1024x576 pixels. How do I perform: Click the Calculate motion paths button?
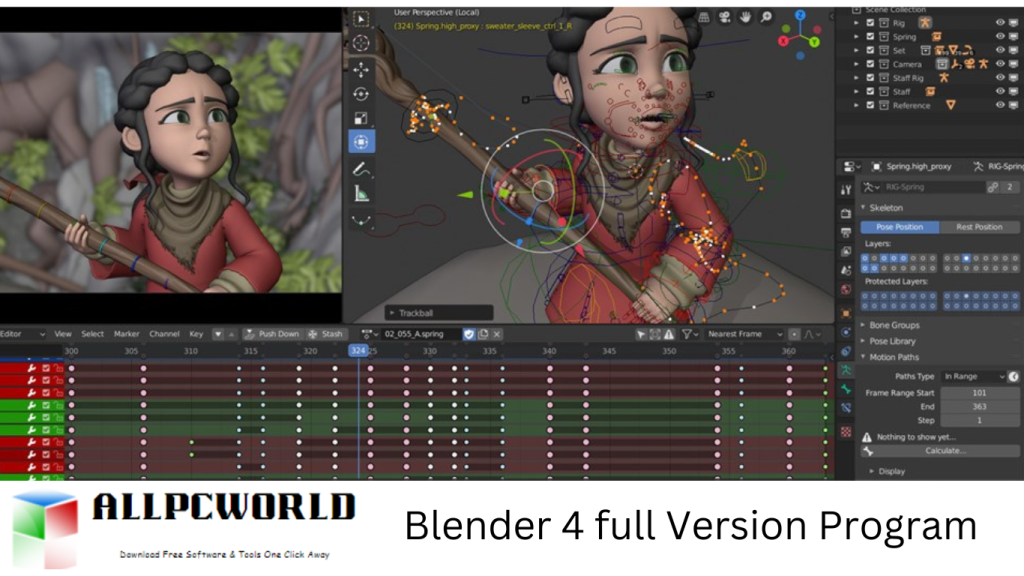940,451
